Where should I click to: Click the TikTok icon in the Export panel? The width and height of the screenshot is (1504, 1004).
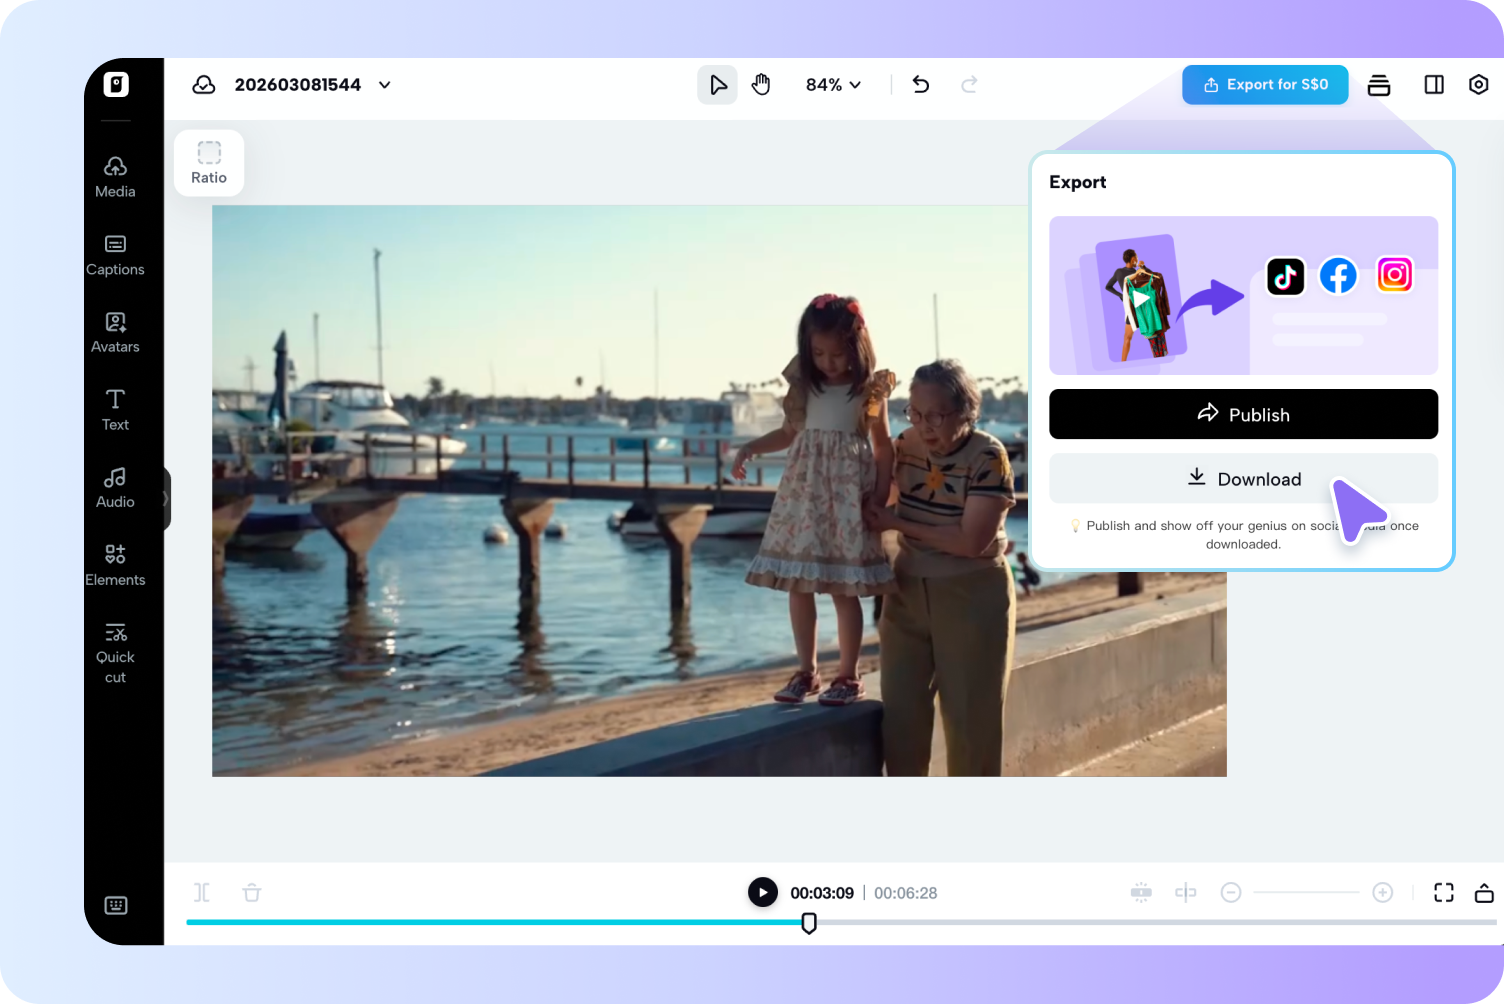click(1285, 276)
